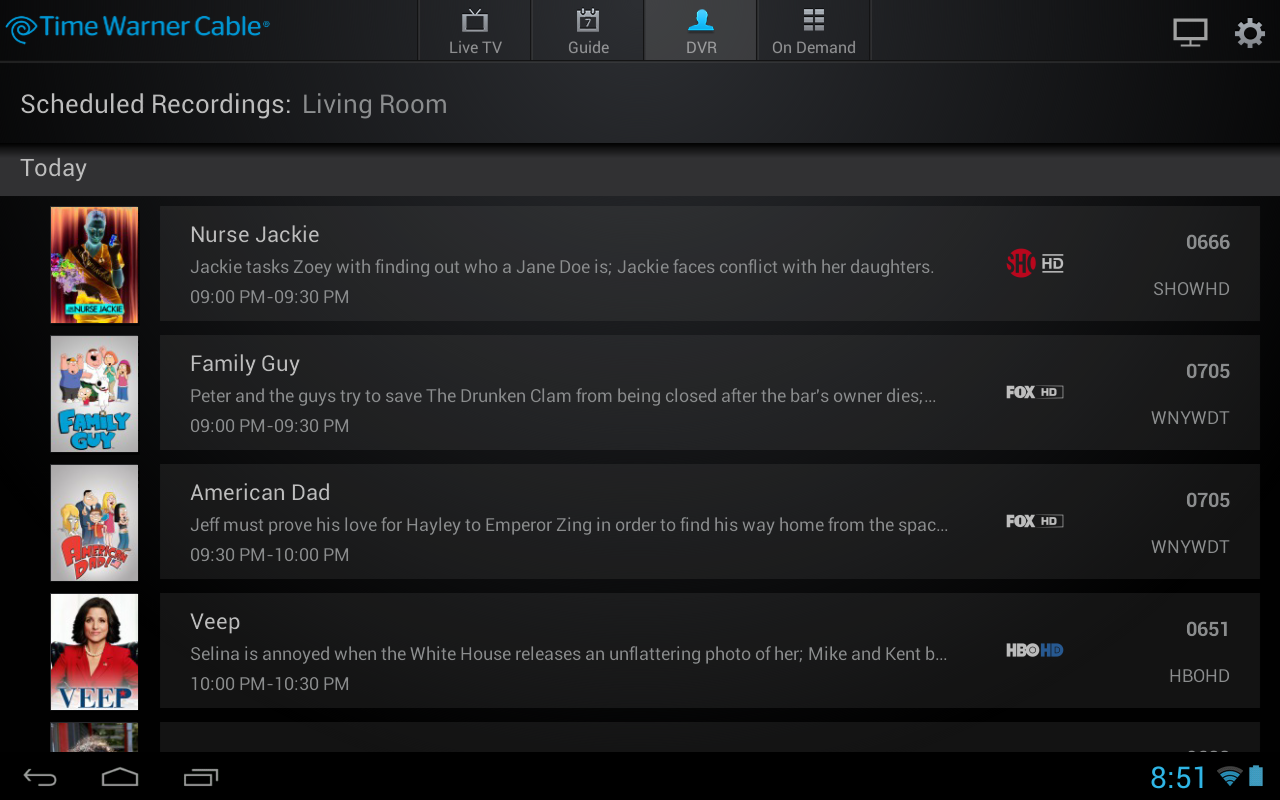
Task: Click the system clock showing 8:51
Action: click(x=1179, y=777)
